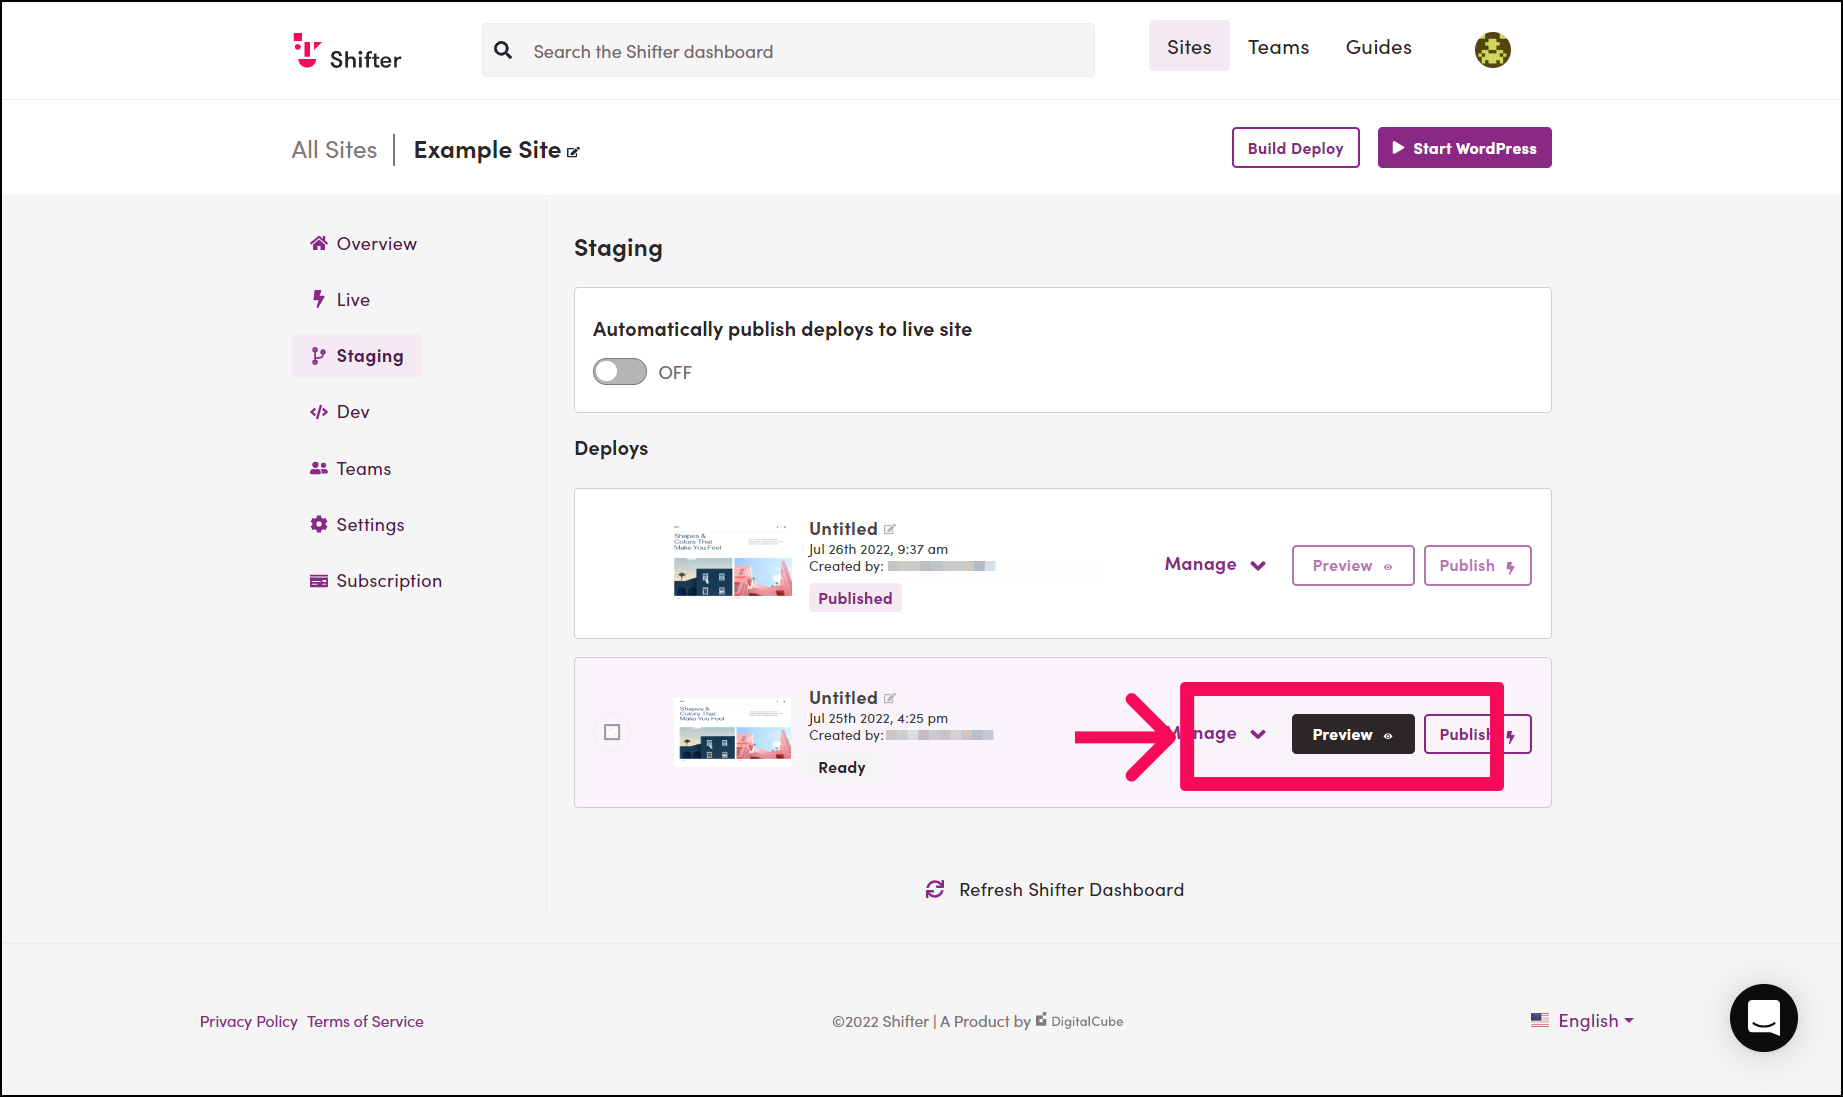The width and height of the screenshot is (1843, 1097).
Task: Click the Start WordPress button
Action: pyautogui.click(x=1464, y=148)
